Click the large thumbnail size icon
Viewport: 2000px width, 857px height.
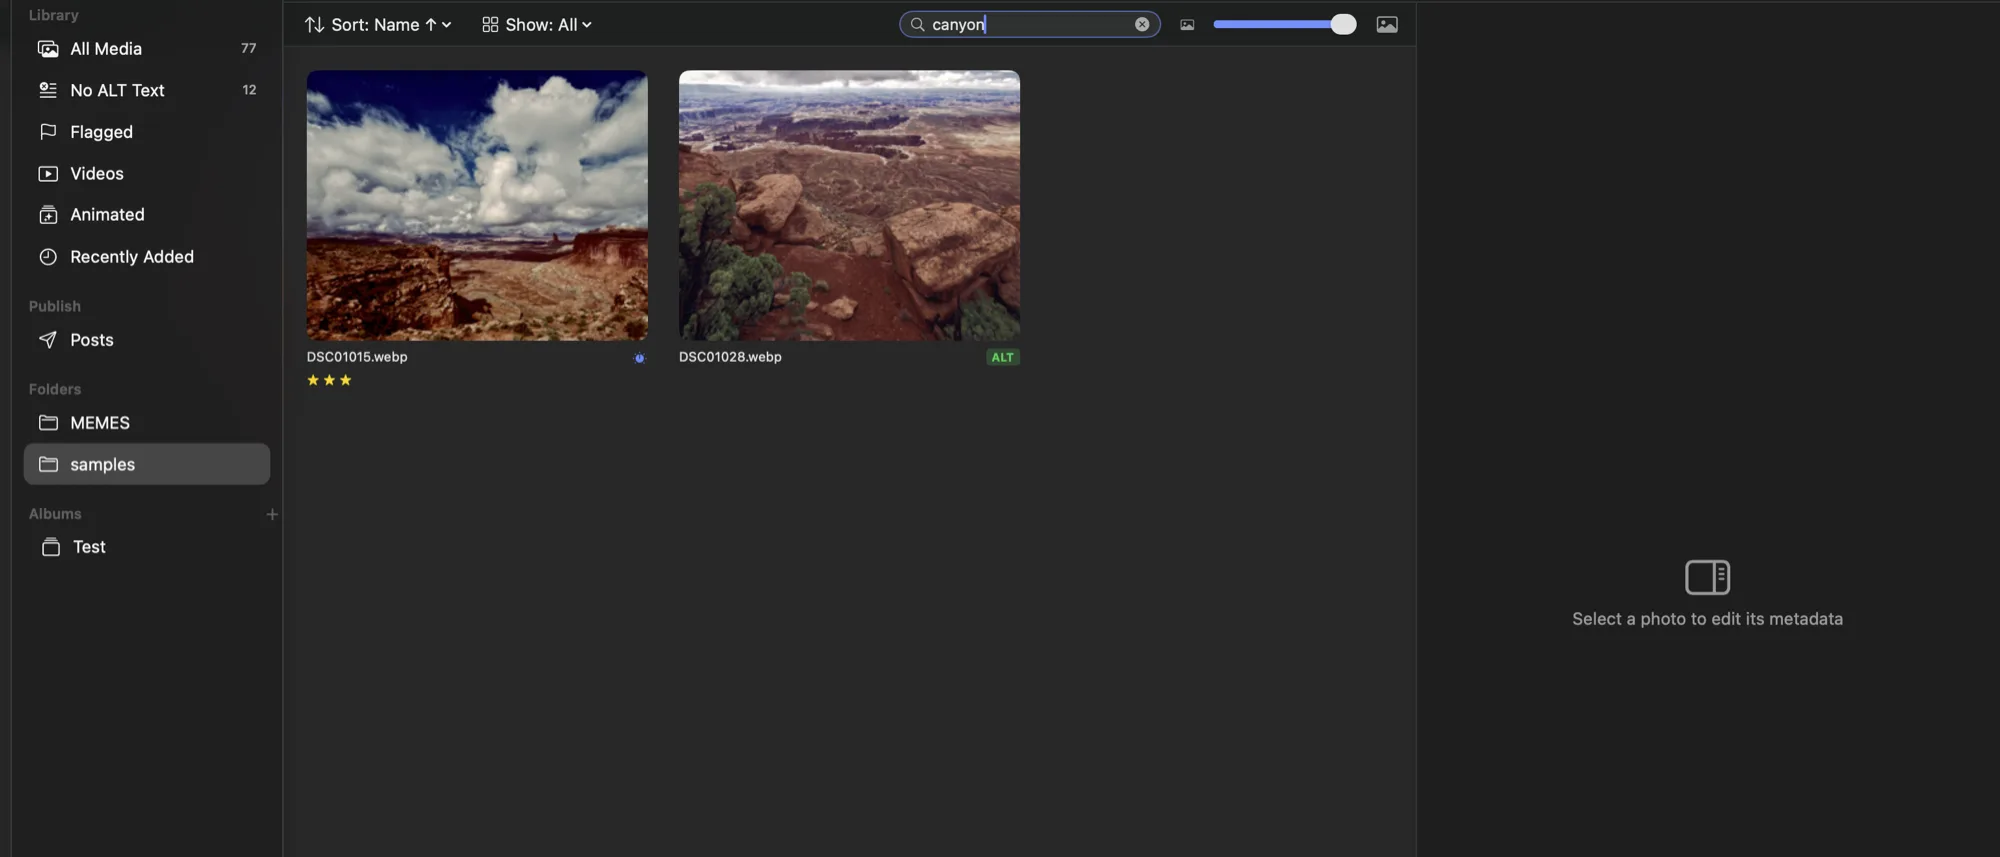point(1387,24)
